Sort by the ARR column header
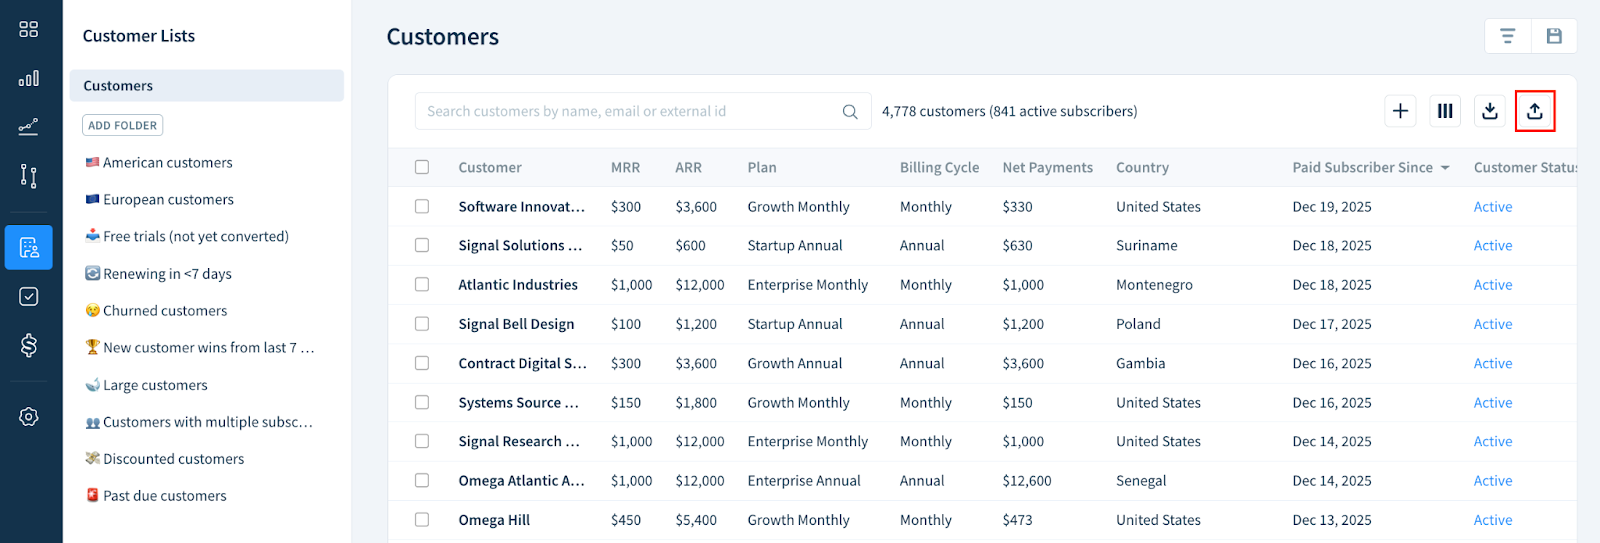This screenshot has width=1600, height=543. click(688, 167)
